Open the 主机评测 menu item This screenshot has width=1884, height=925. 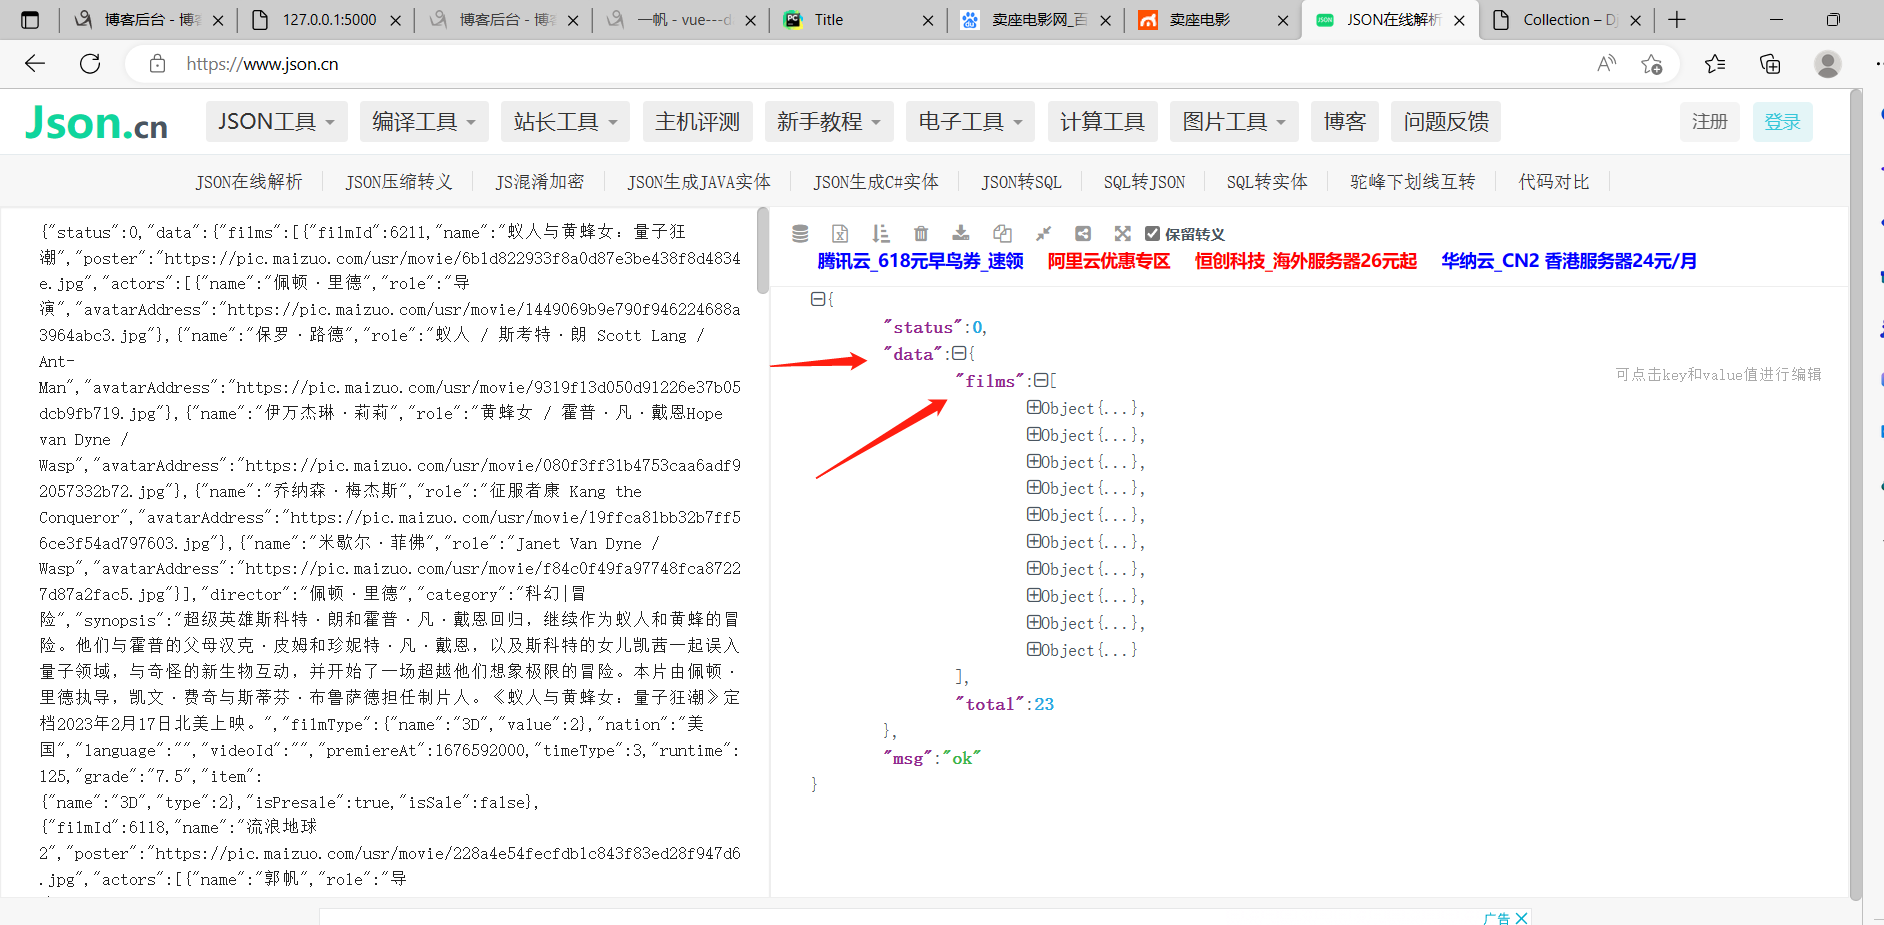[x=698, y=122]
